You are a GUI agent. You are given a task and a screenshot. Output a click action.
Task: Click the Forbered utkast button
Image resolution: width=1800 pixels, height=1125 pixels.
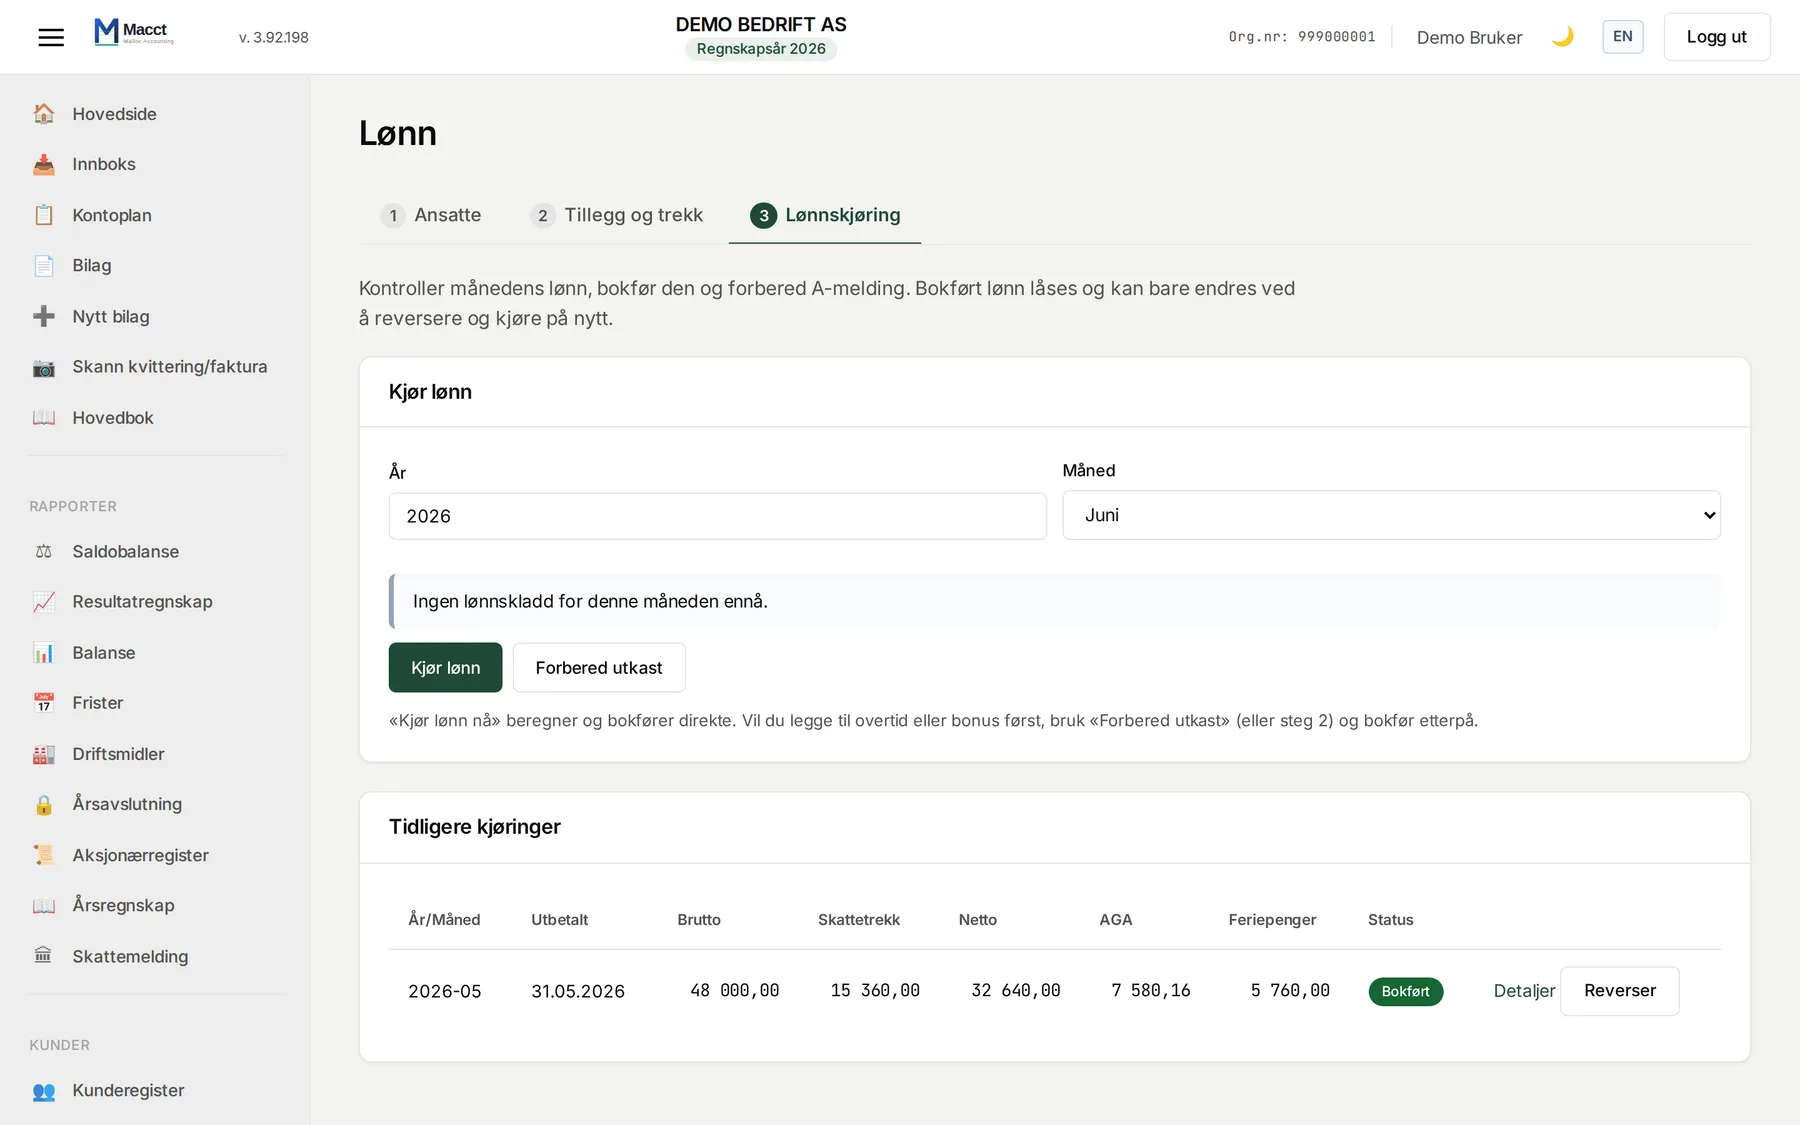tap(599, 667)
